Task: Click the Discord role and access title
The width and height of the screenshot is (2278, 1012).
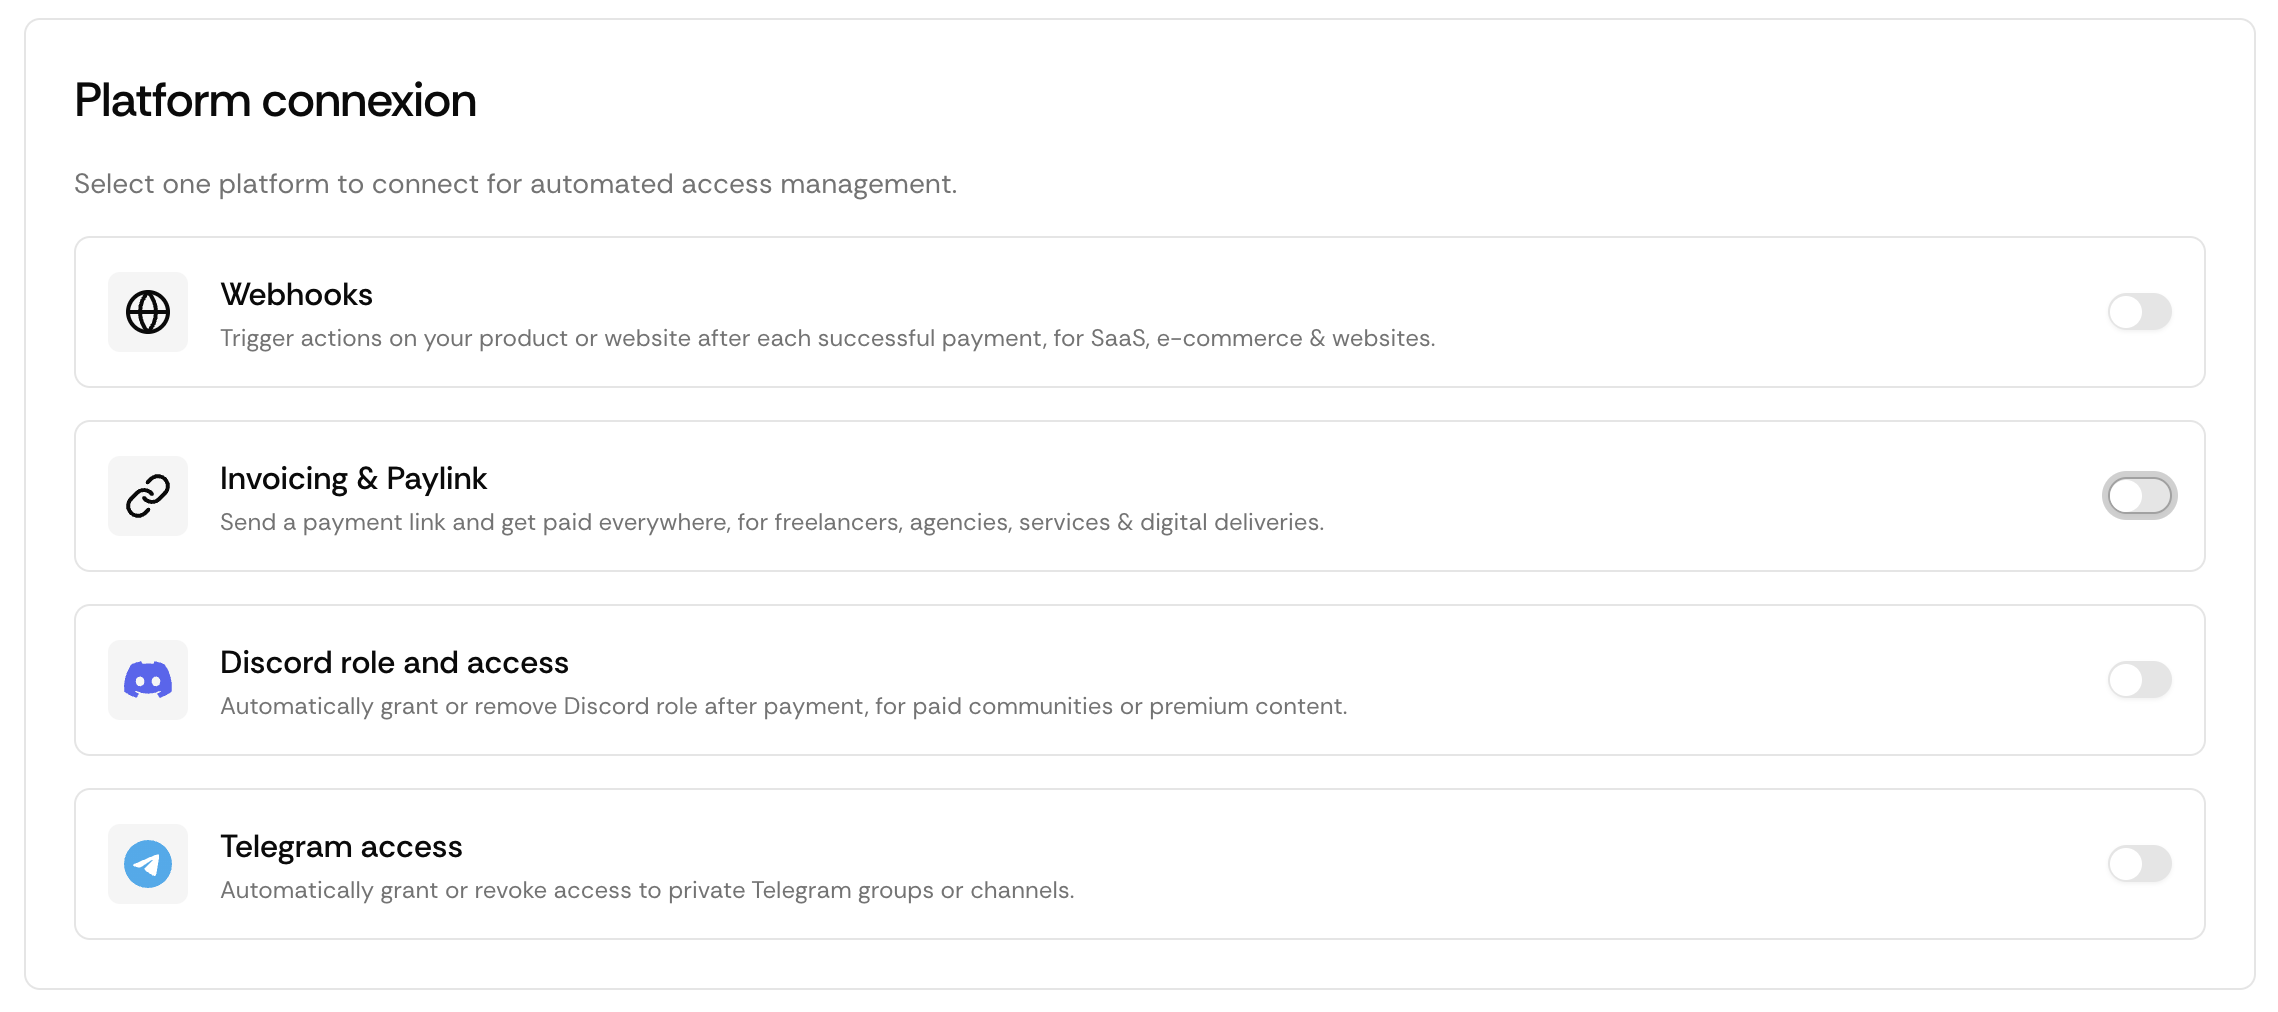Action: [x=394, y=663]
